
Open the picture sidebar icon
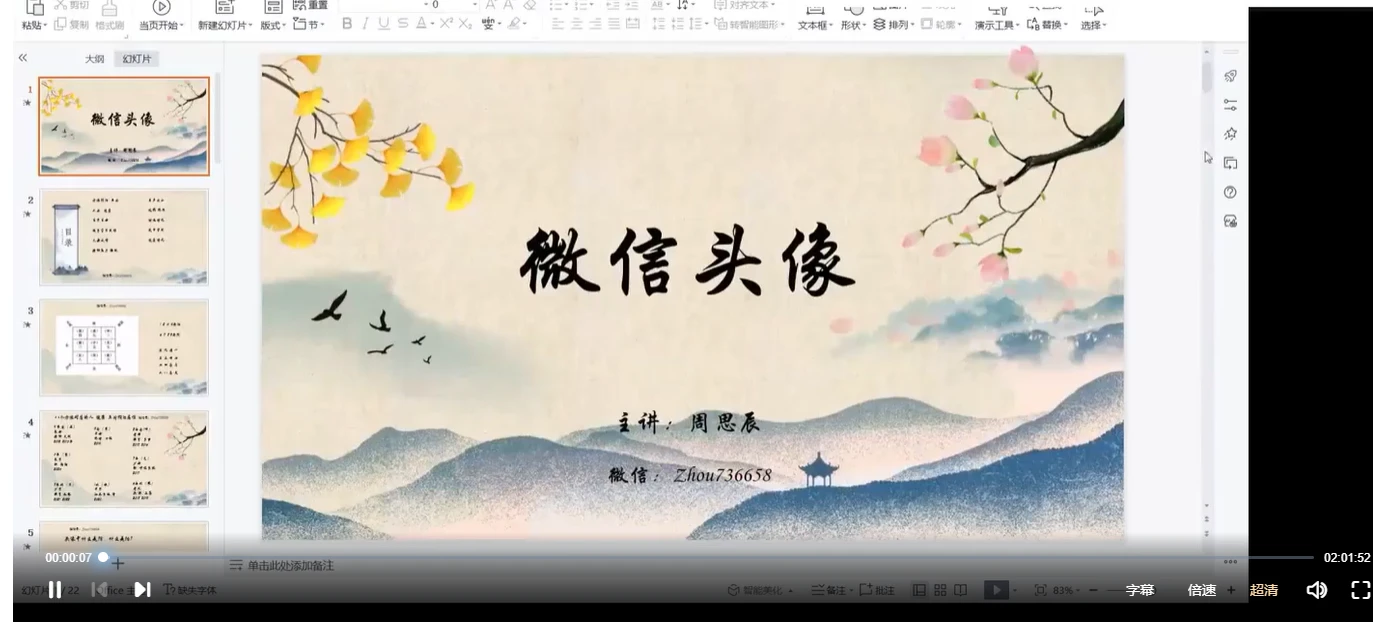(1230, 221)
